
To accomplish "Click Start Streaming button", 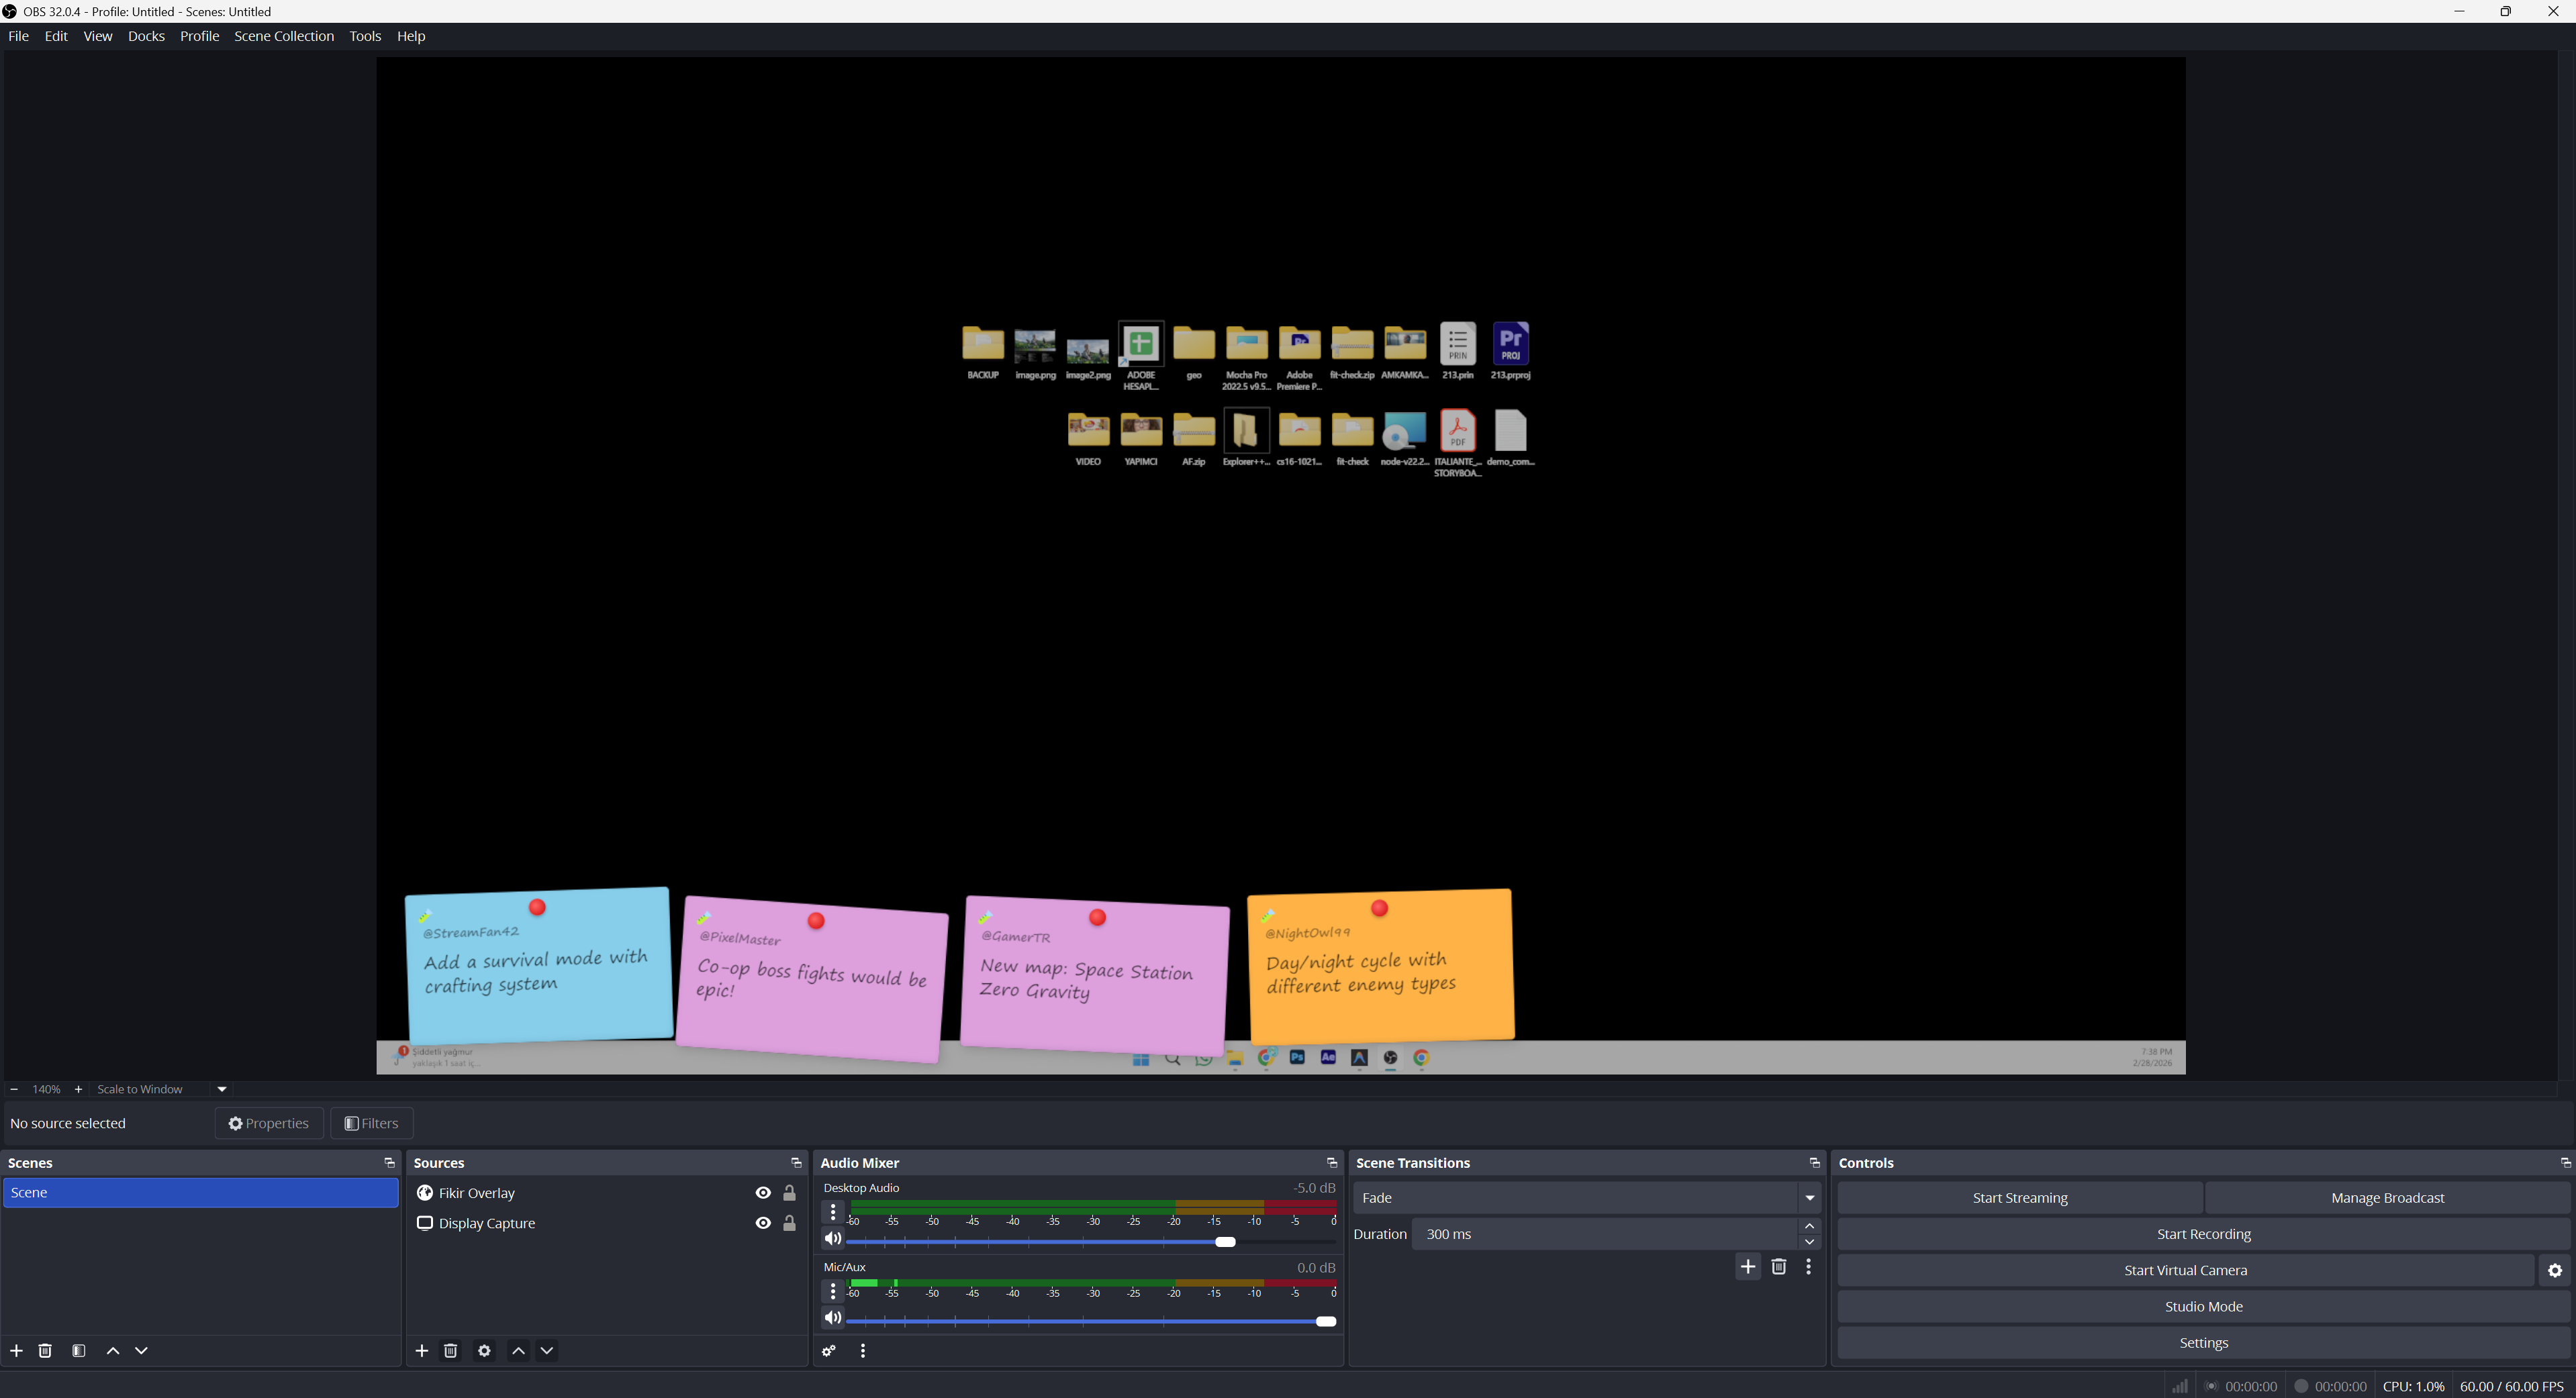I will pyautogui.click(x=2020, y=1198).
